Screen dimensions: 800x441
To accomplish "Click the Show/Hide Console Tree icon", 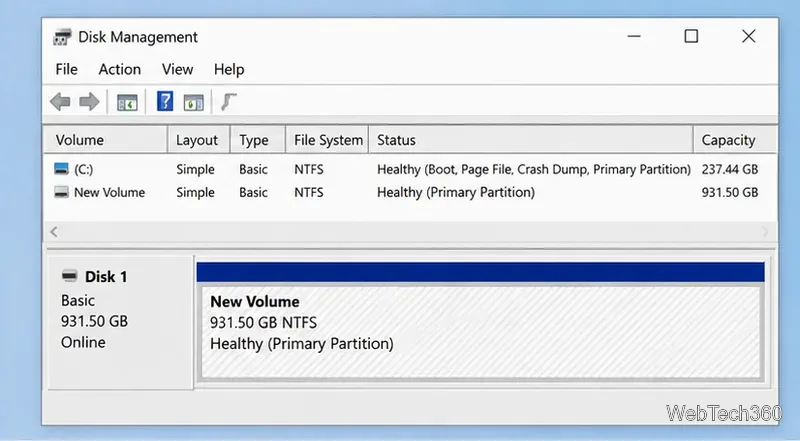I will pos(127,102).
